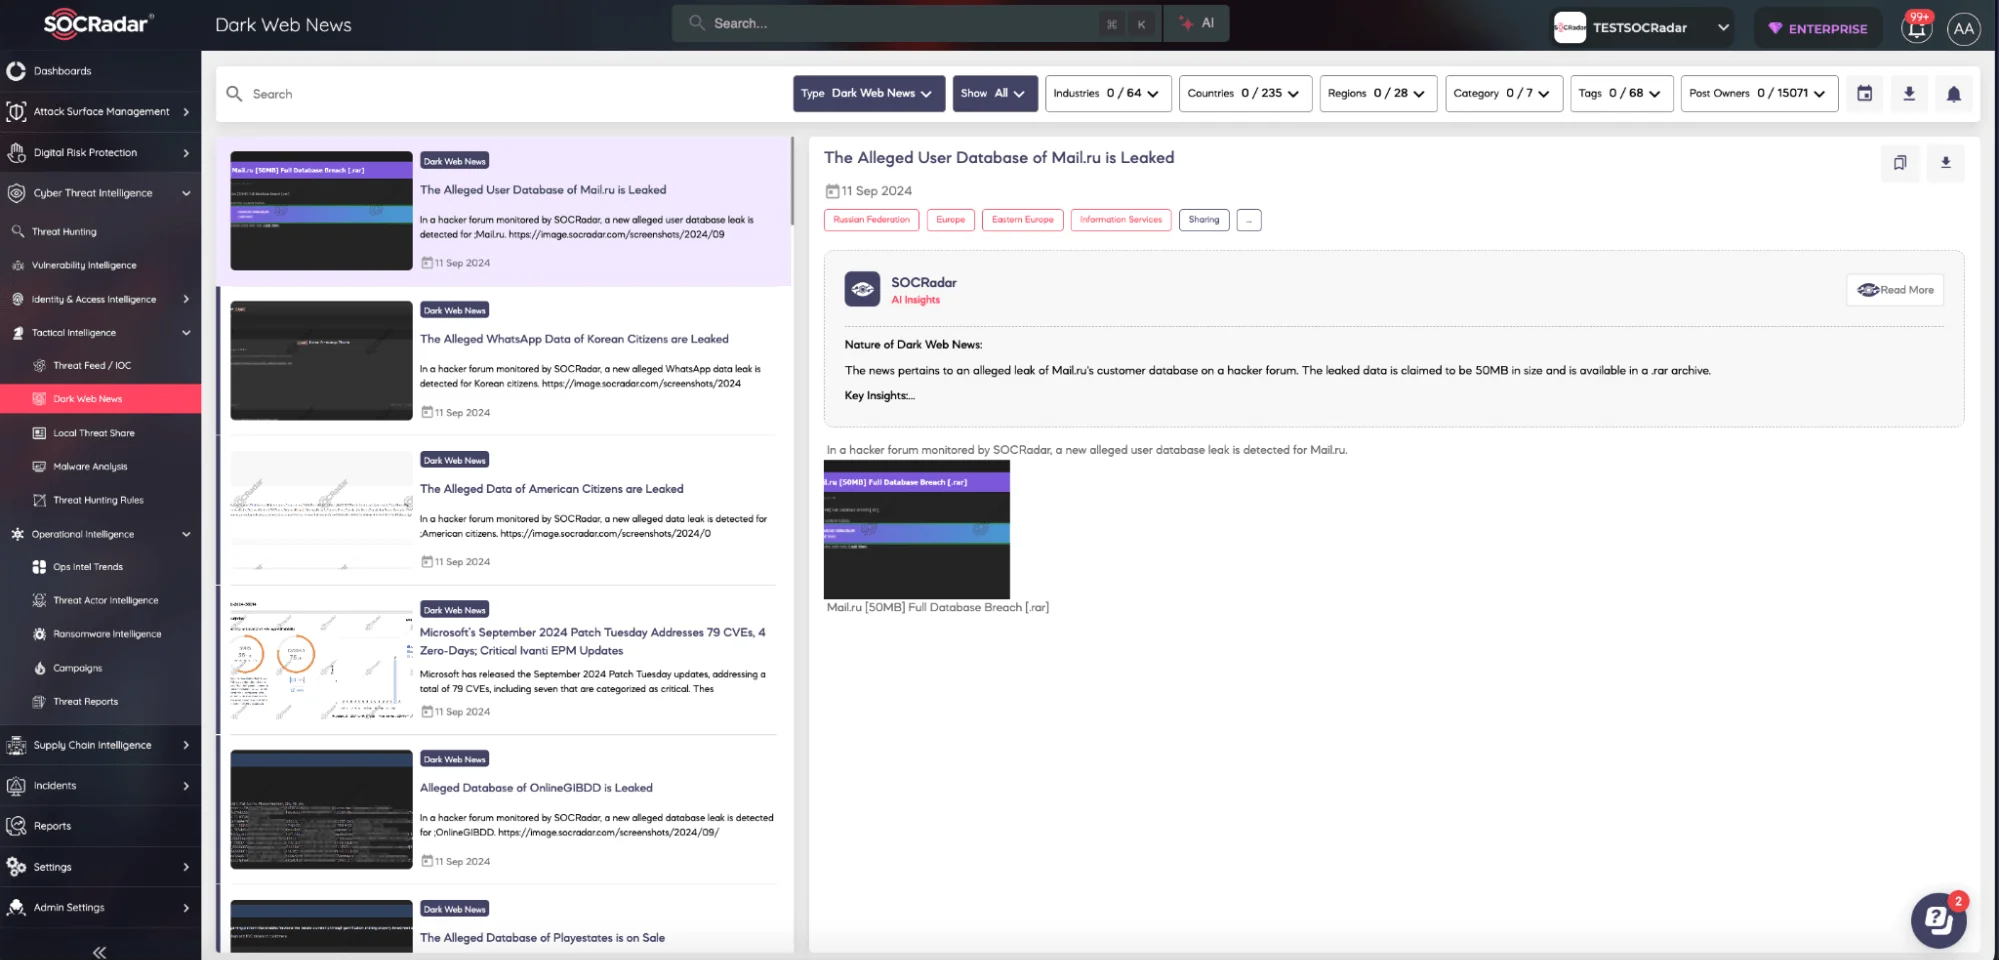Open the Tags filter dropdown

(1621, 94)
